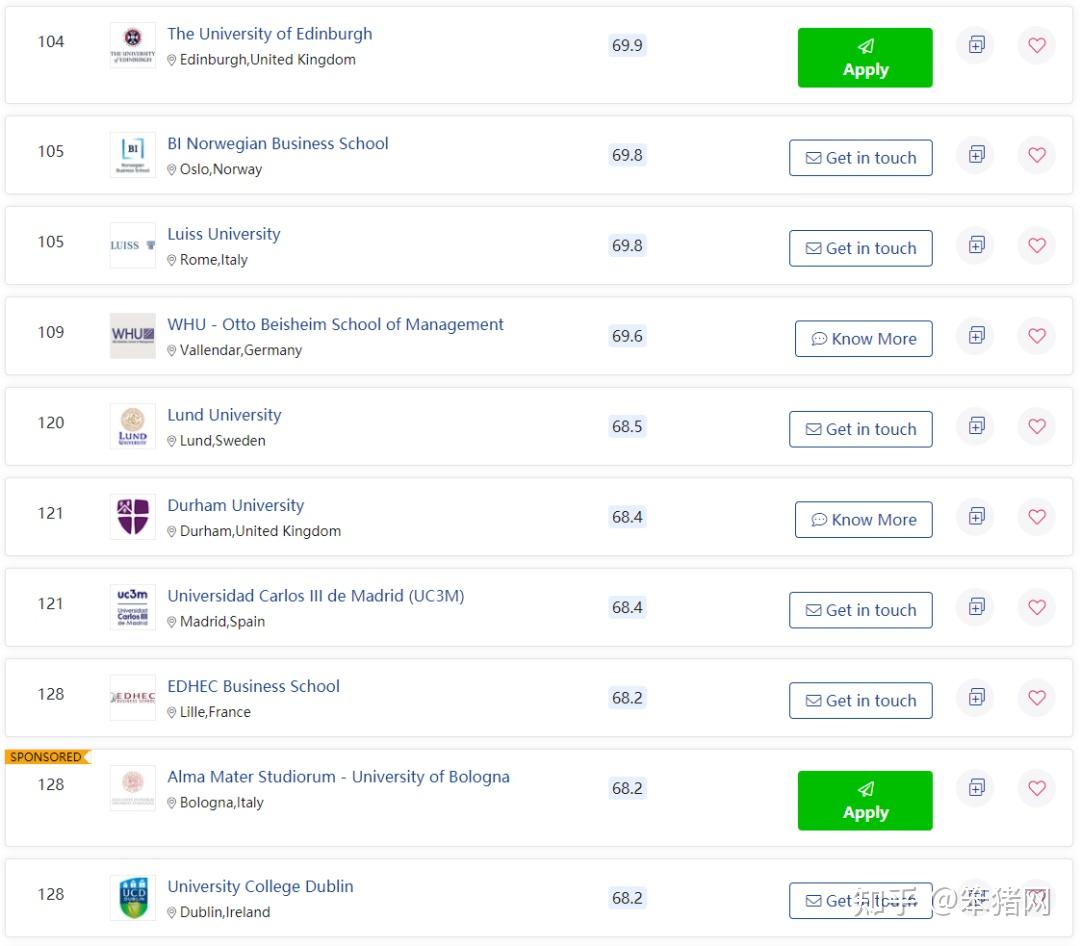Click the Lund University logo thumbnail
The height and width of the screenshot is (946, 1080).
[131, 426]
